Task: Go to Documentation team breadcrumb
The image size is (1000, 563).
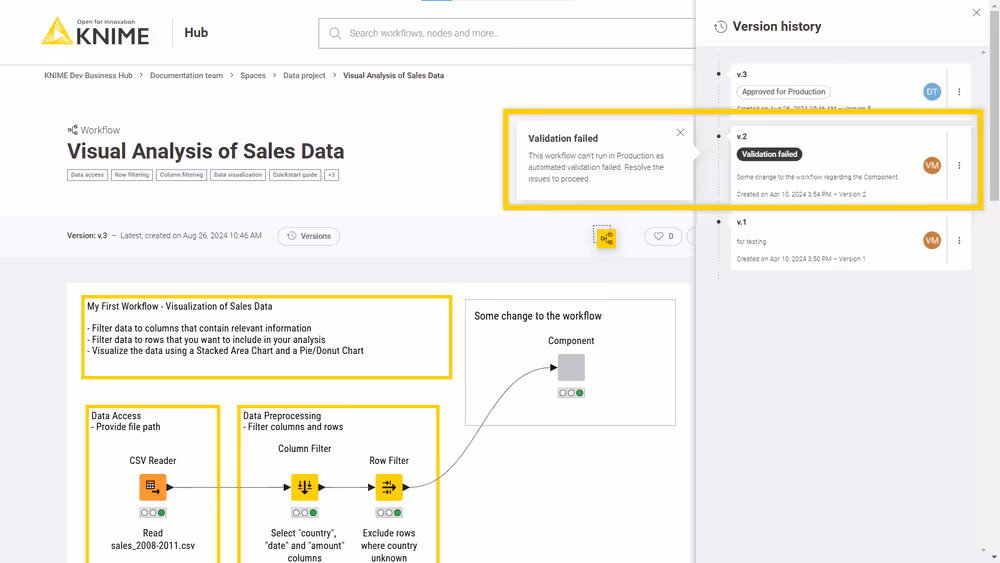Action: (186, 76)
